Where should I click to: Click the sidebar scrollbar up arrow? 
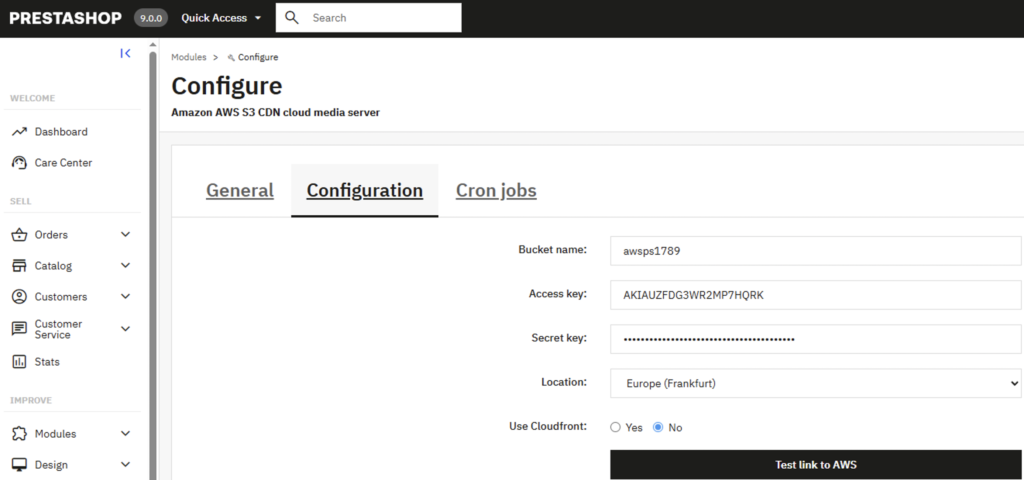(x=153, y=45)
